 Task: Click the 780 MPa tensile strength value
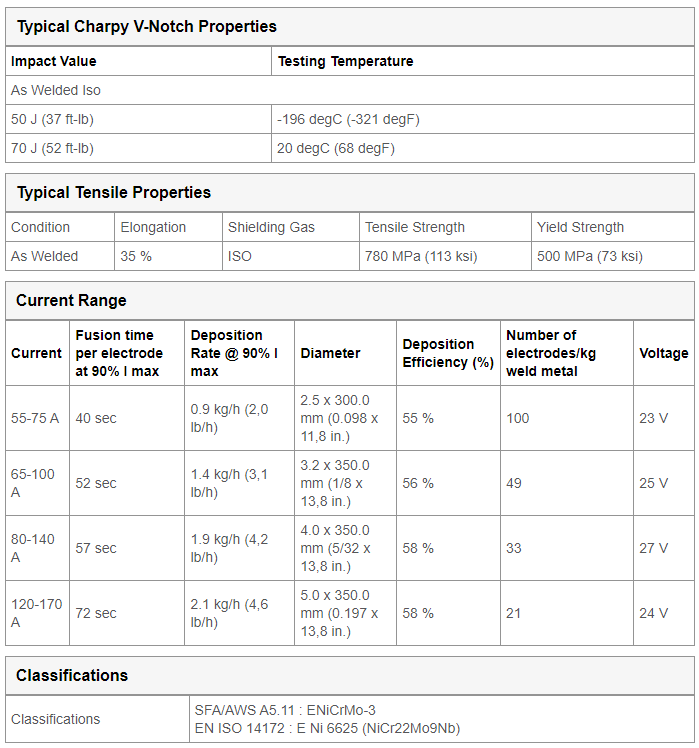point(421,256)
